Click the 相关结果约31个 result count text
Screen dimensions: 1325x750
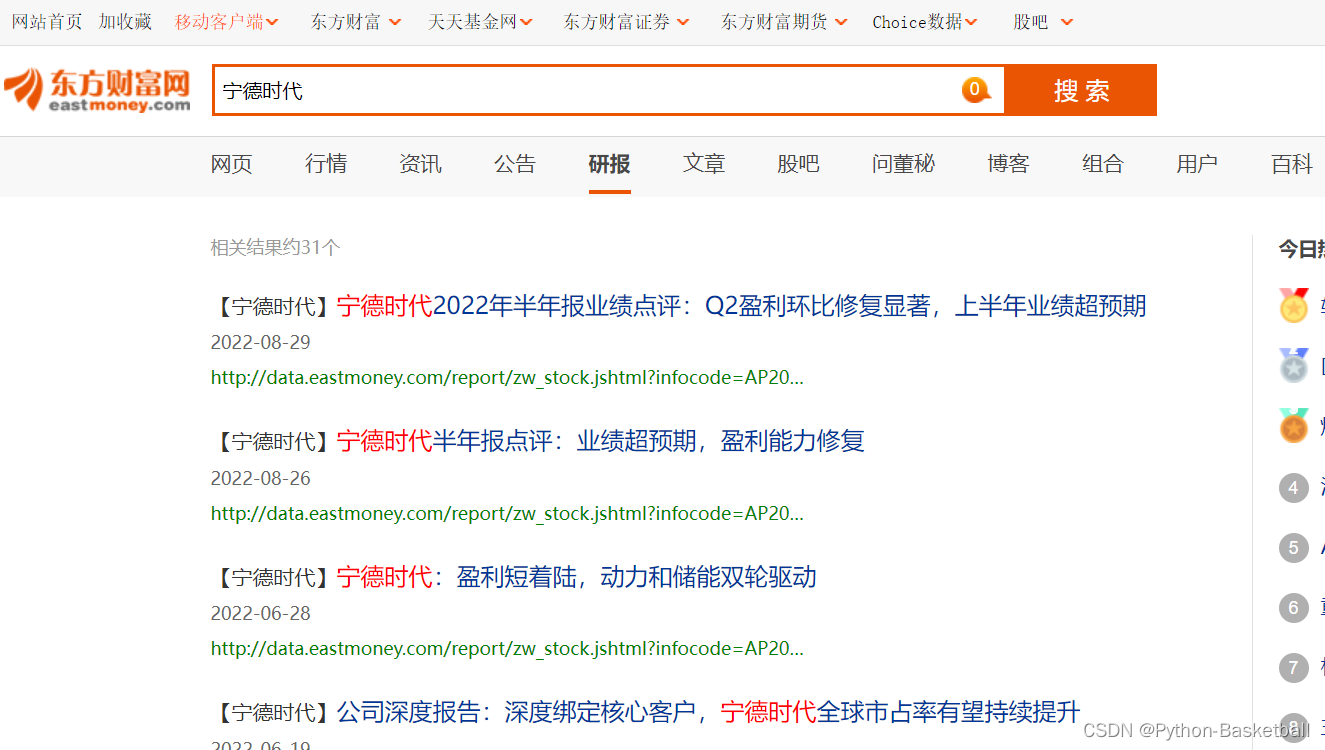[275, 247]
